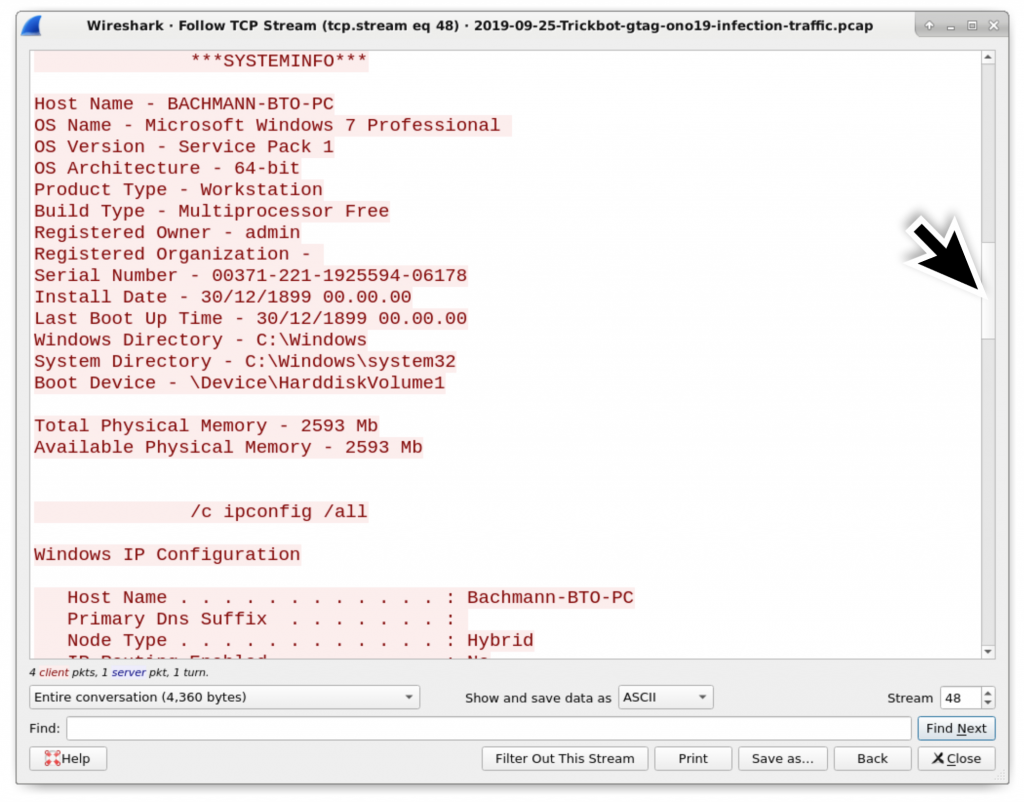Increment the Stream number stepper
Image resolution: width=1024 pixels, height=802 pixels.
[988, 692]
